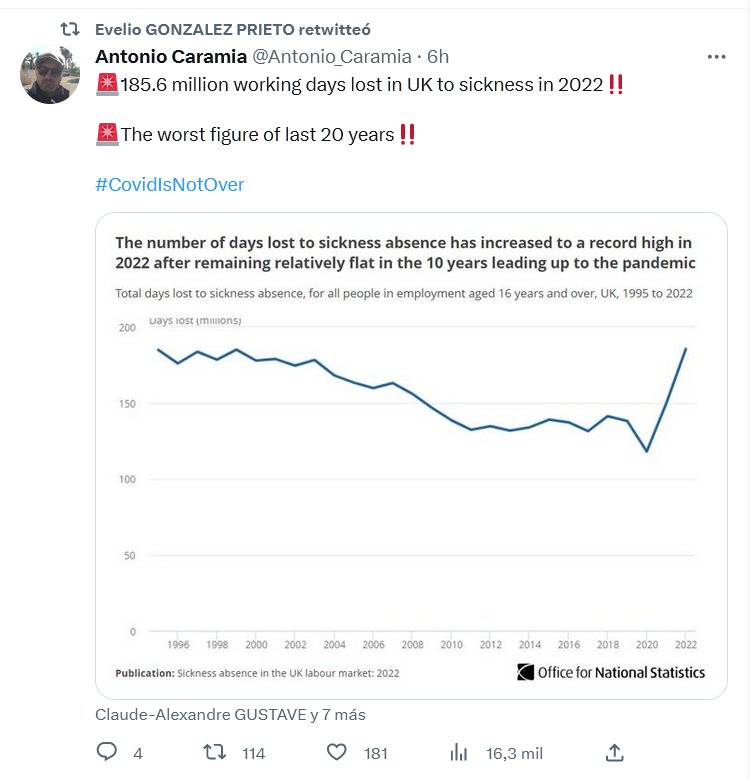Click the retweeted indicator icon at top

pos(70,30)
